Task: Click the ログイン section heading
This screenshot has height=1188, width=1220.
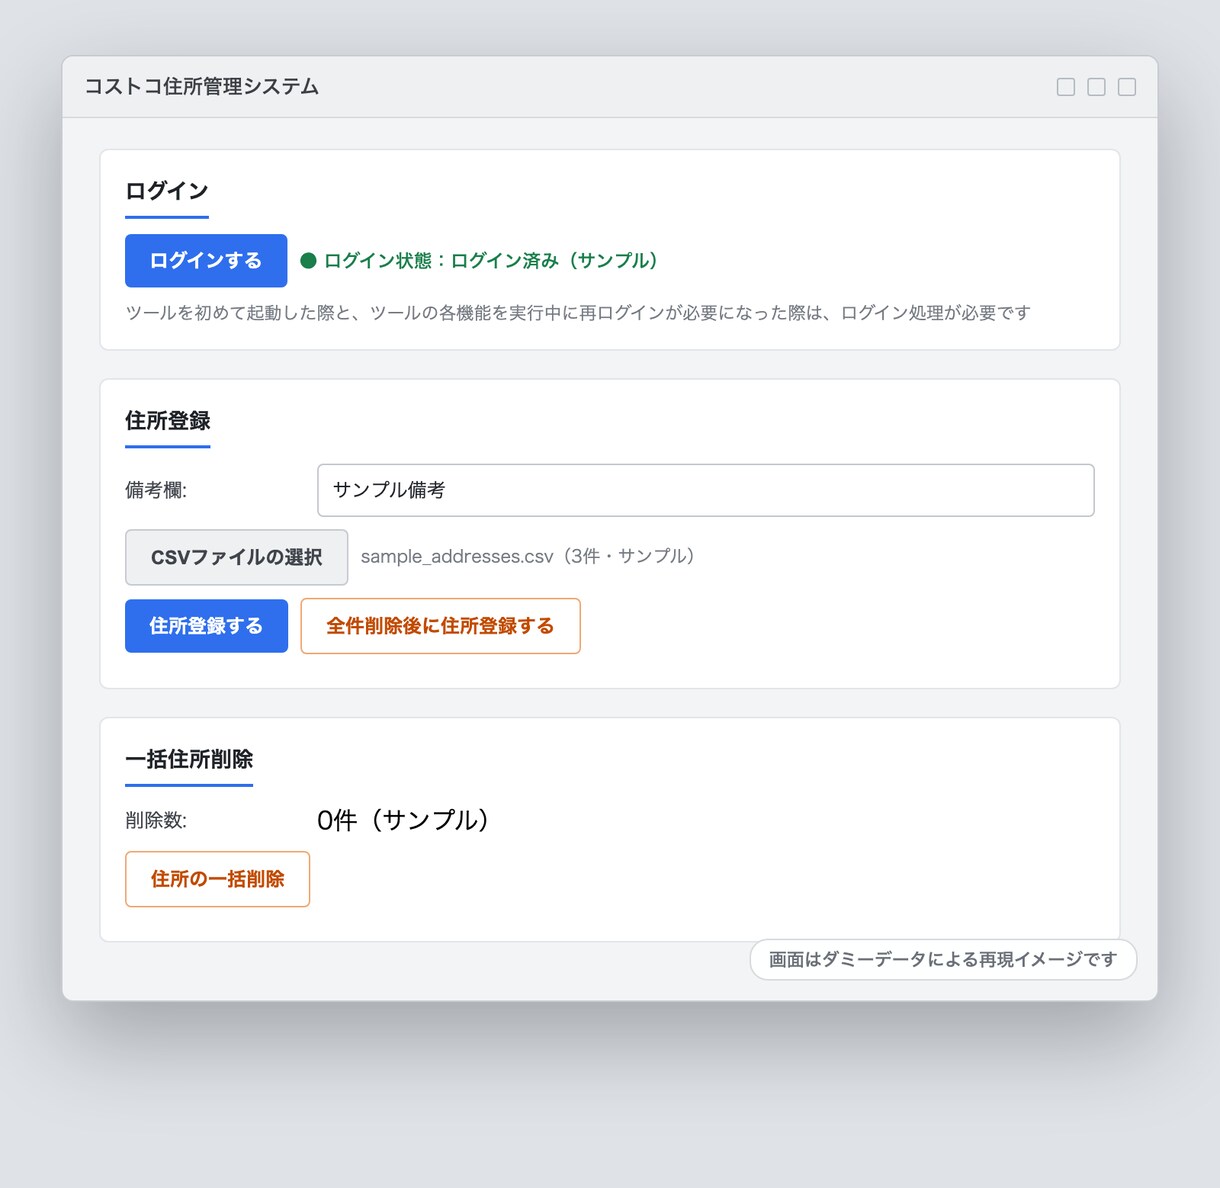Action: 167,191
